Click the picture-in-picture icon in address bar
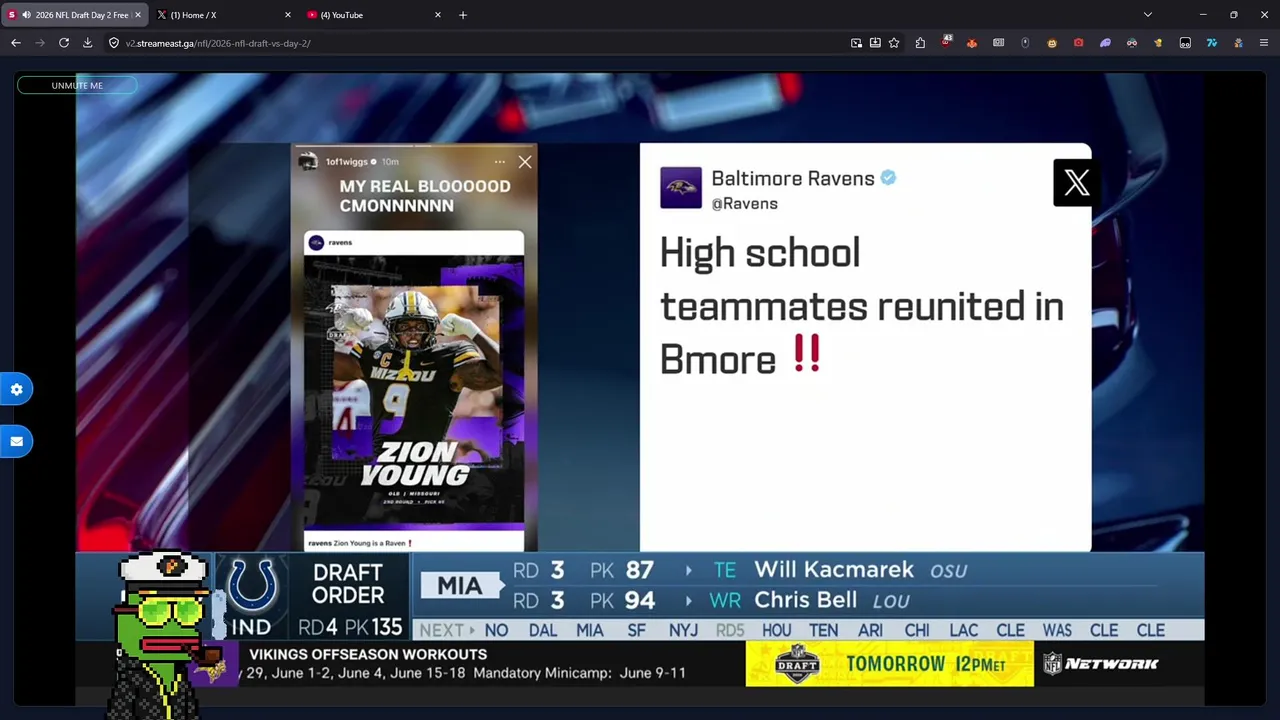Image resolution: width=1280 pixels, height=720 pixels. (x=856, y=43)
